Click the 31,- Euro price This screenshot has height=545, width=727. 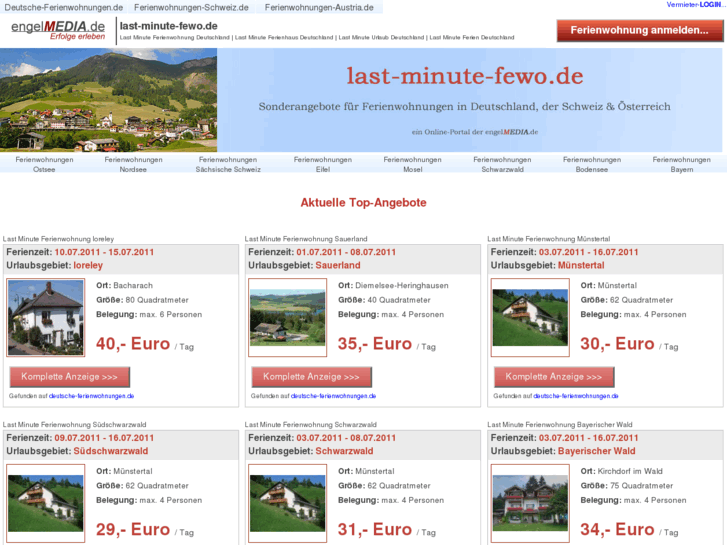(375, 529)
